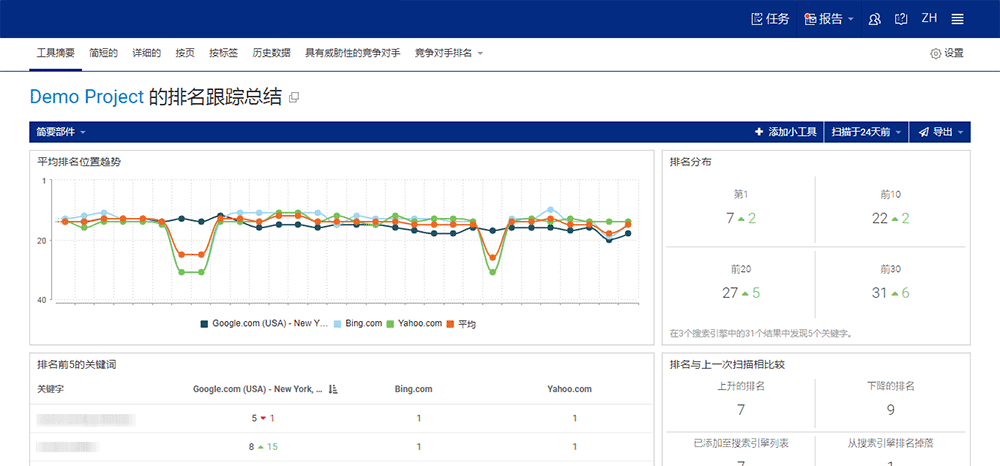
Task: Open 设置 settings gear
Action: tap(947, 54)
